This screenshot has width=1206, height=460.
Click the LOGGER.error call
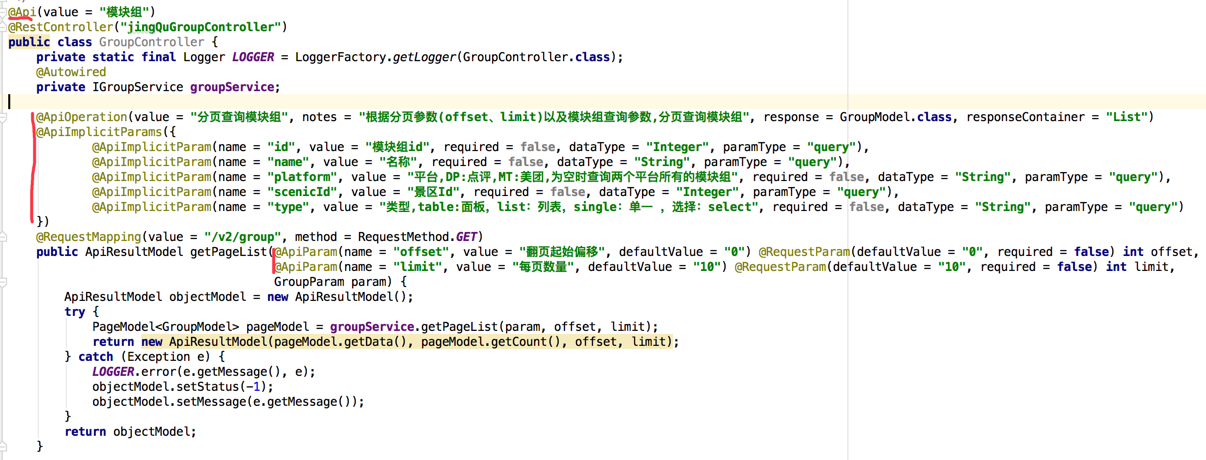click(132, 372)
